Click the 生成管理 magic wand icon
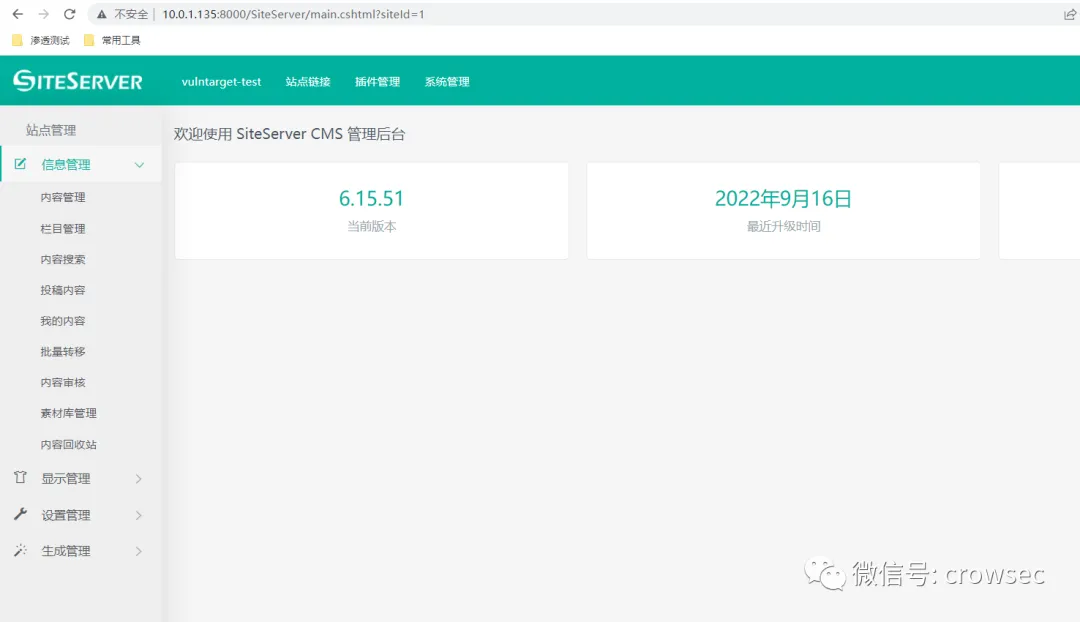Viewport: 1080px width, 622px height. [20, 550]
